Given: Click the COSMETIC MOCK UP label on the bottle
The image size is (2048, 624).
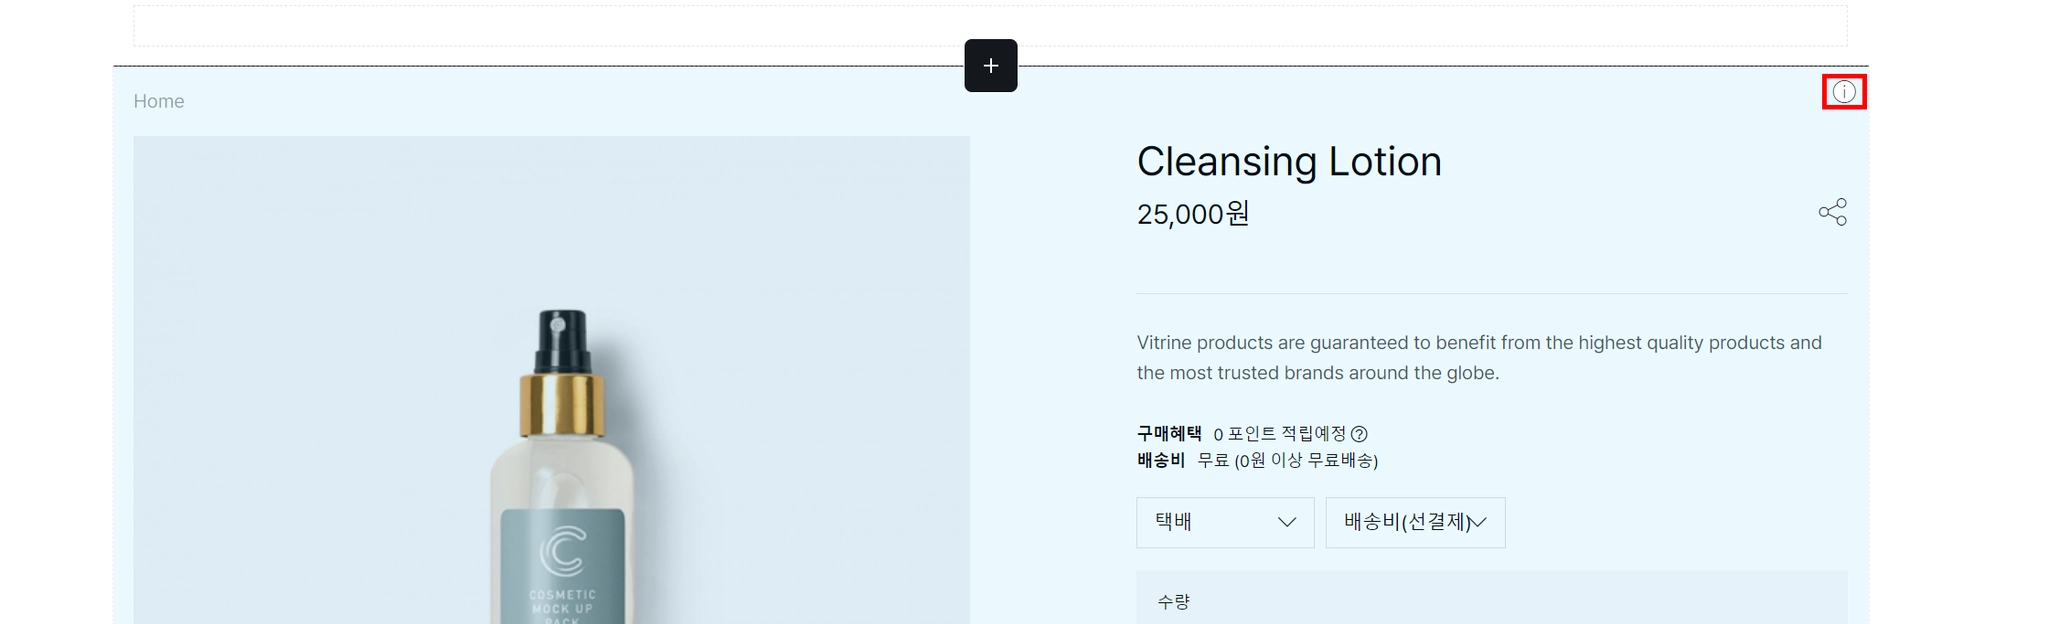Looking at the screenshot, I should tap(562, 601).
